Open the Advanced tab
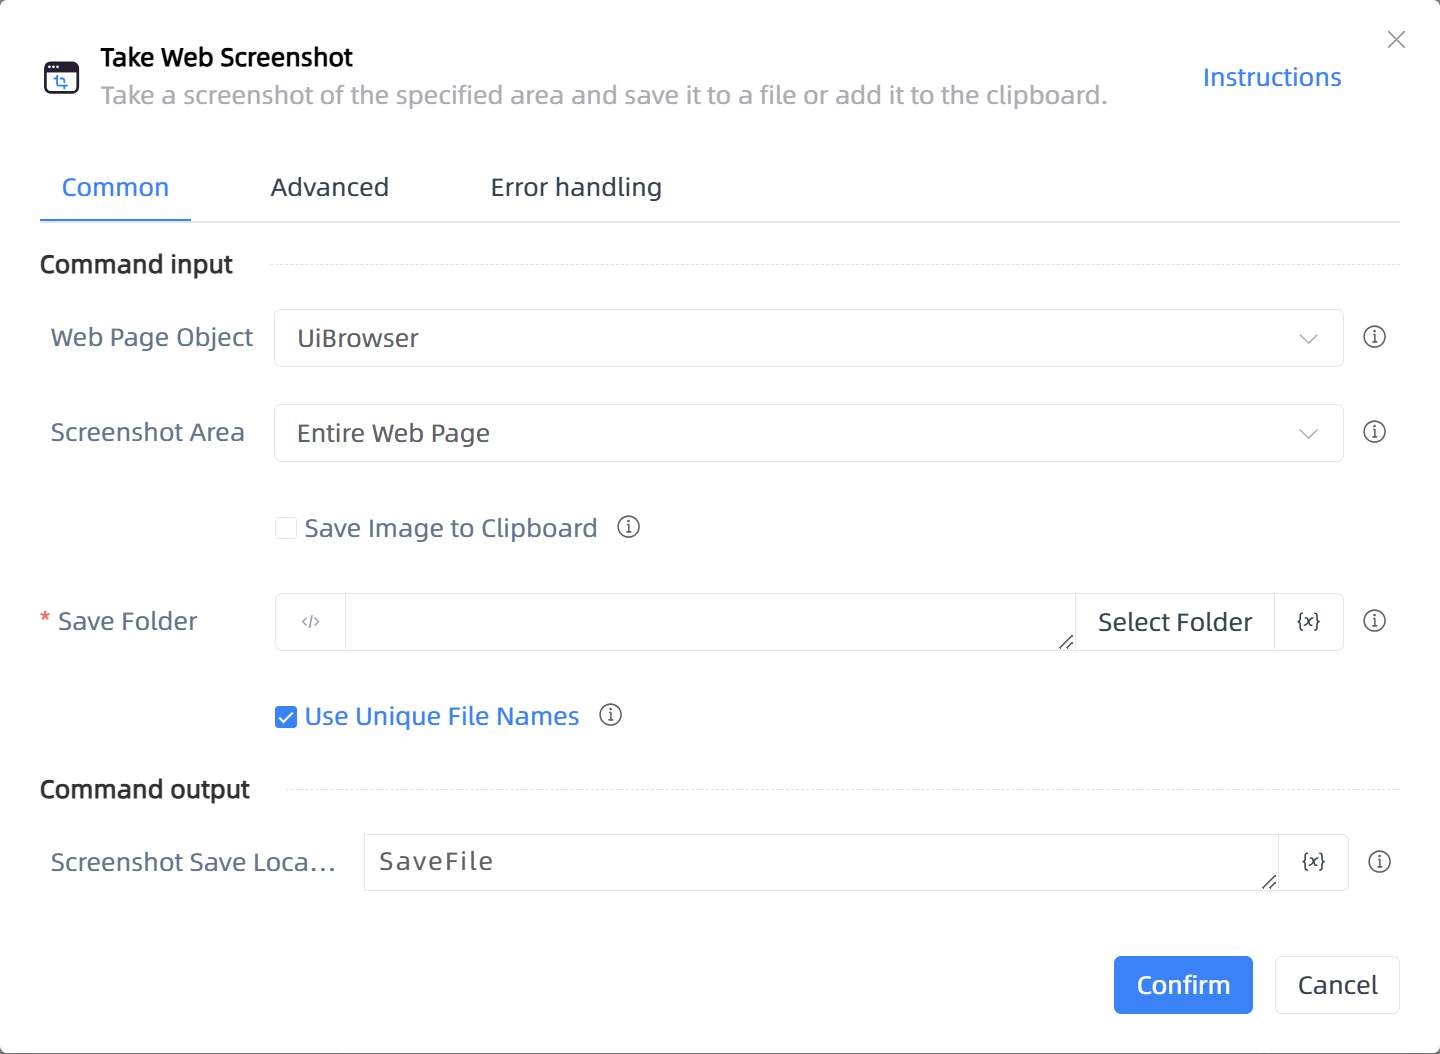1440x1054 pixels. pos(329,188)
